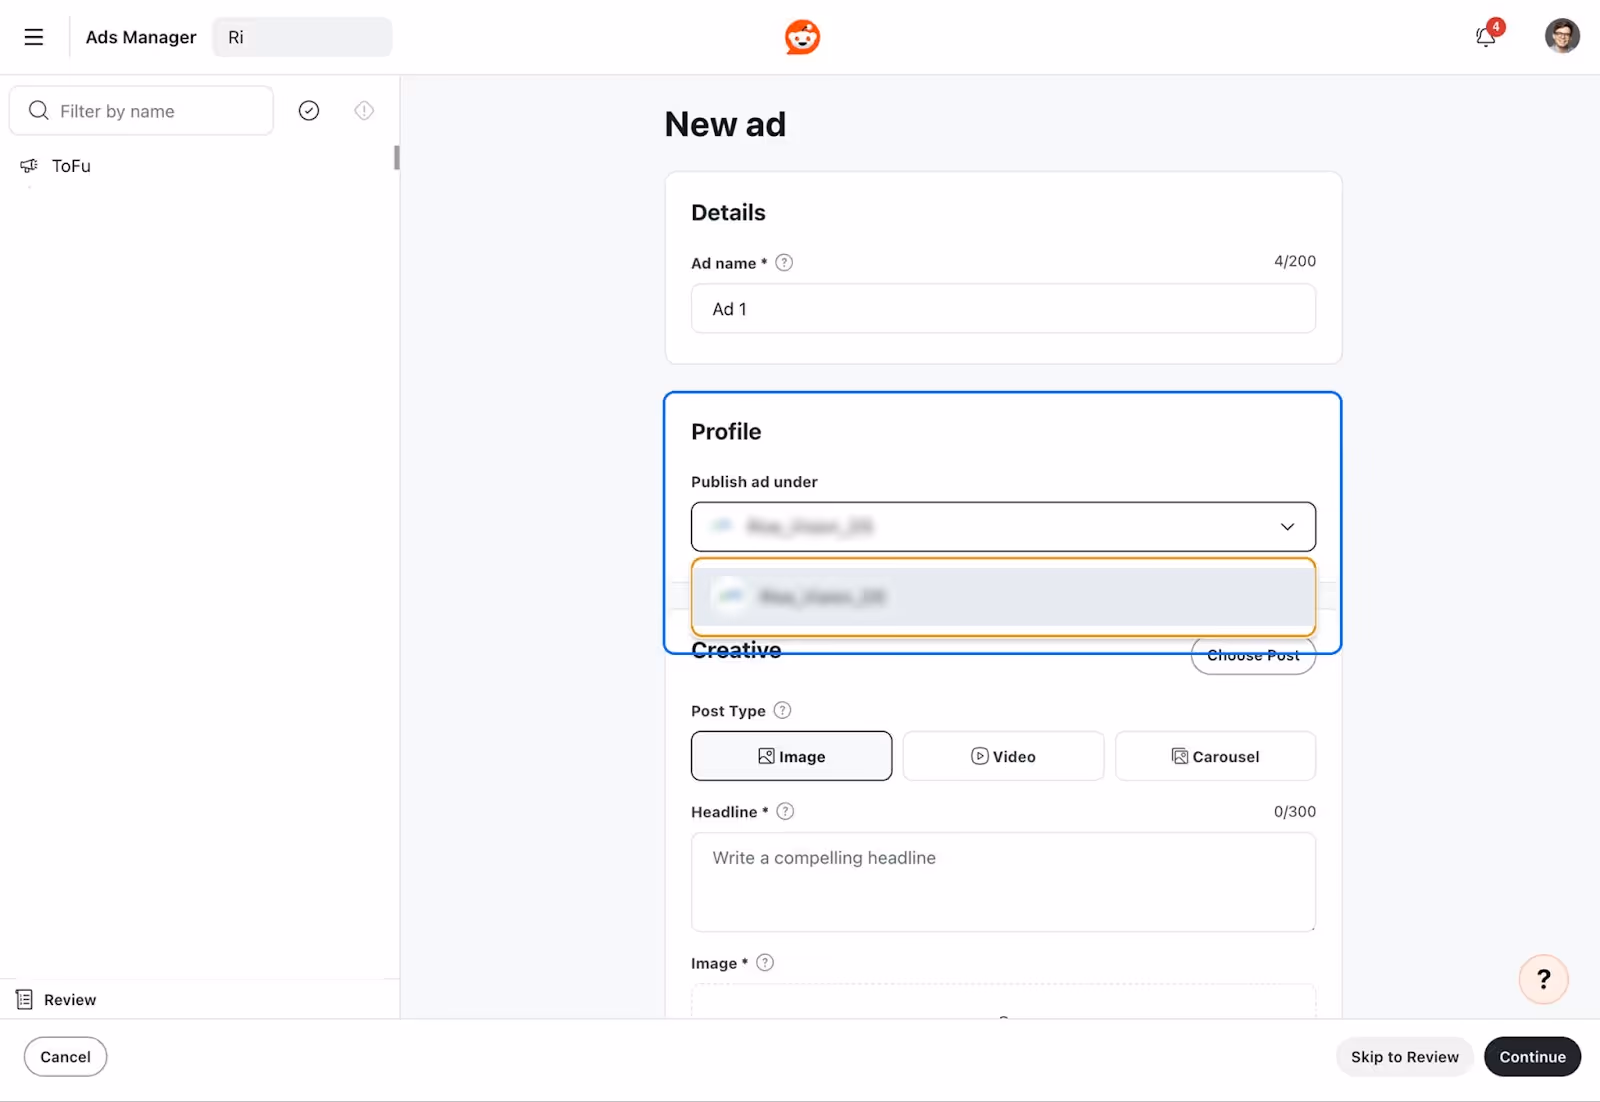1600x1102 pixels.
Task: Open the Post Type help tooltip
Action: (782, 710)
